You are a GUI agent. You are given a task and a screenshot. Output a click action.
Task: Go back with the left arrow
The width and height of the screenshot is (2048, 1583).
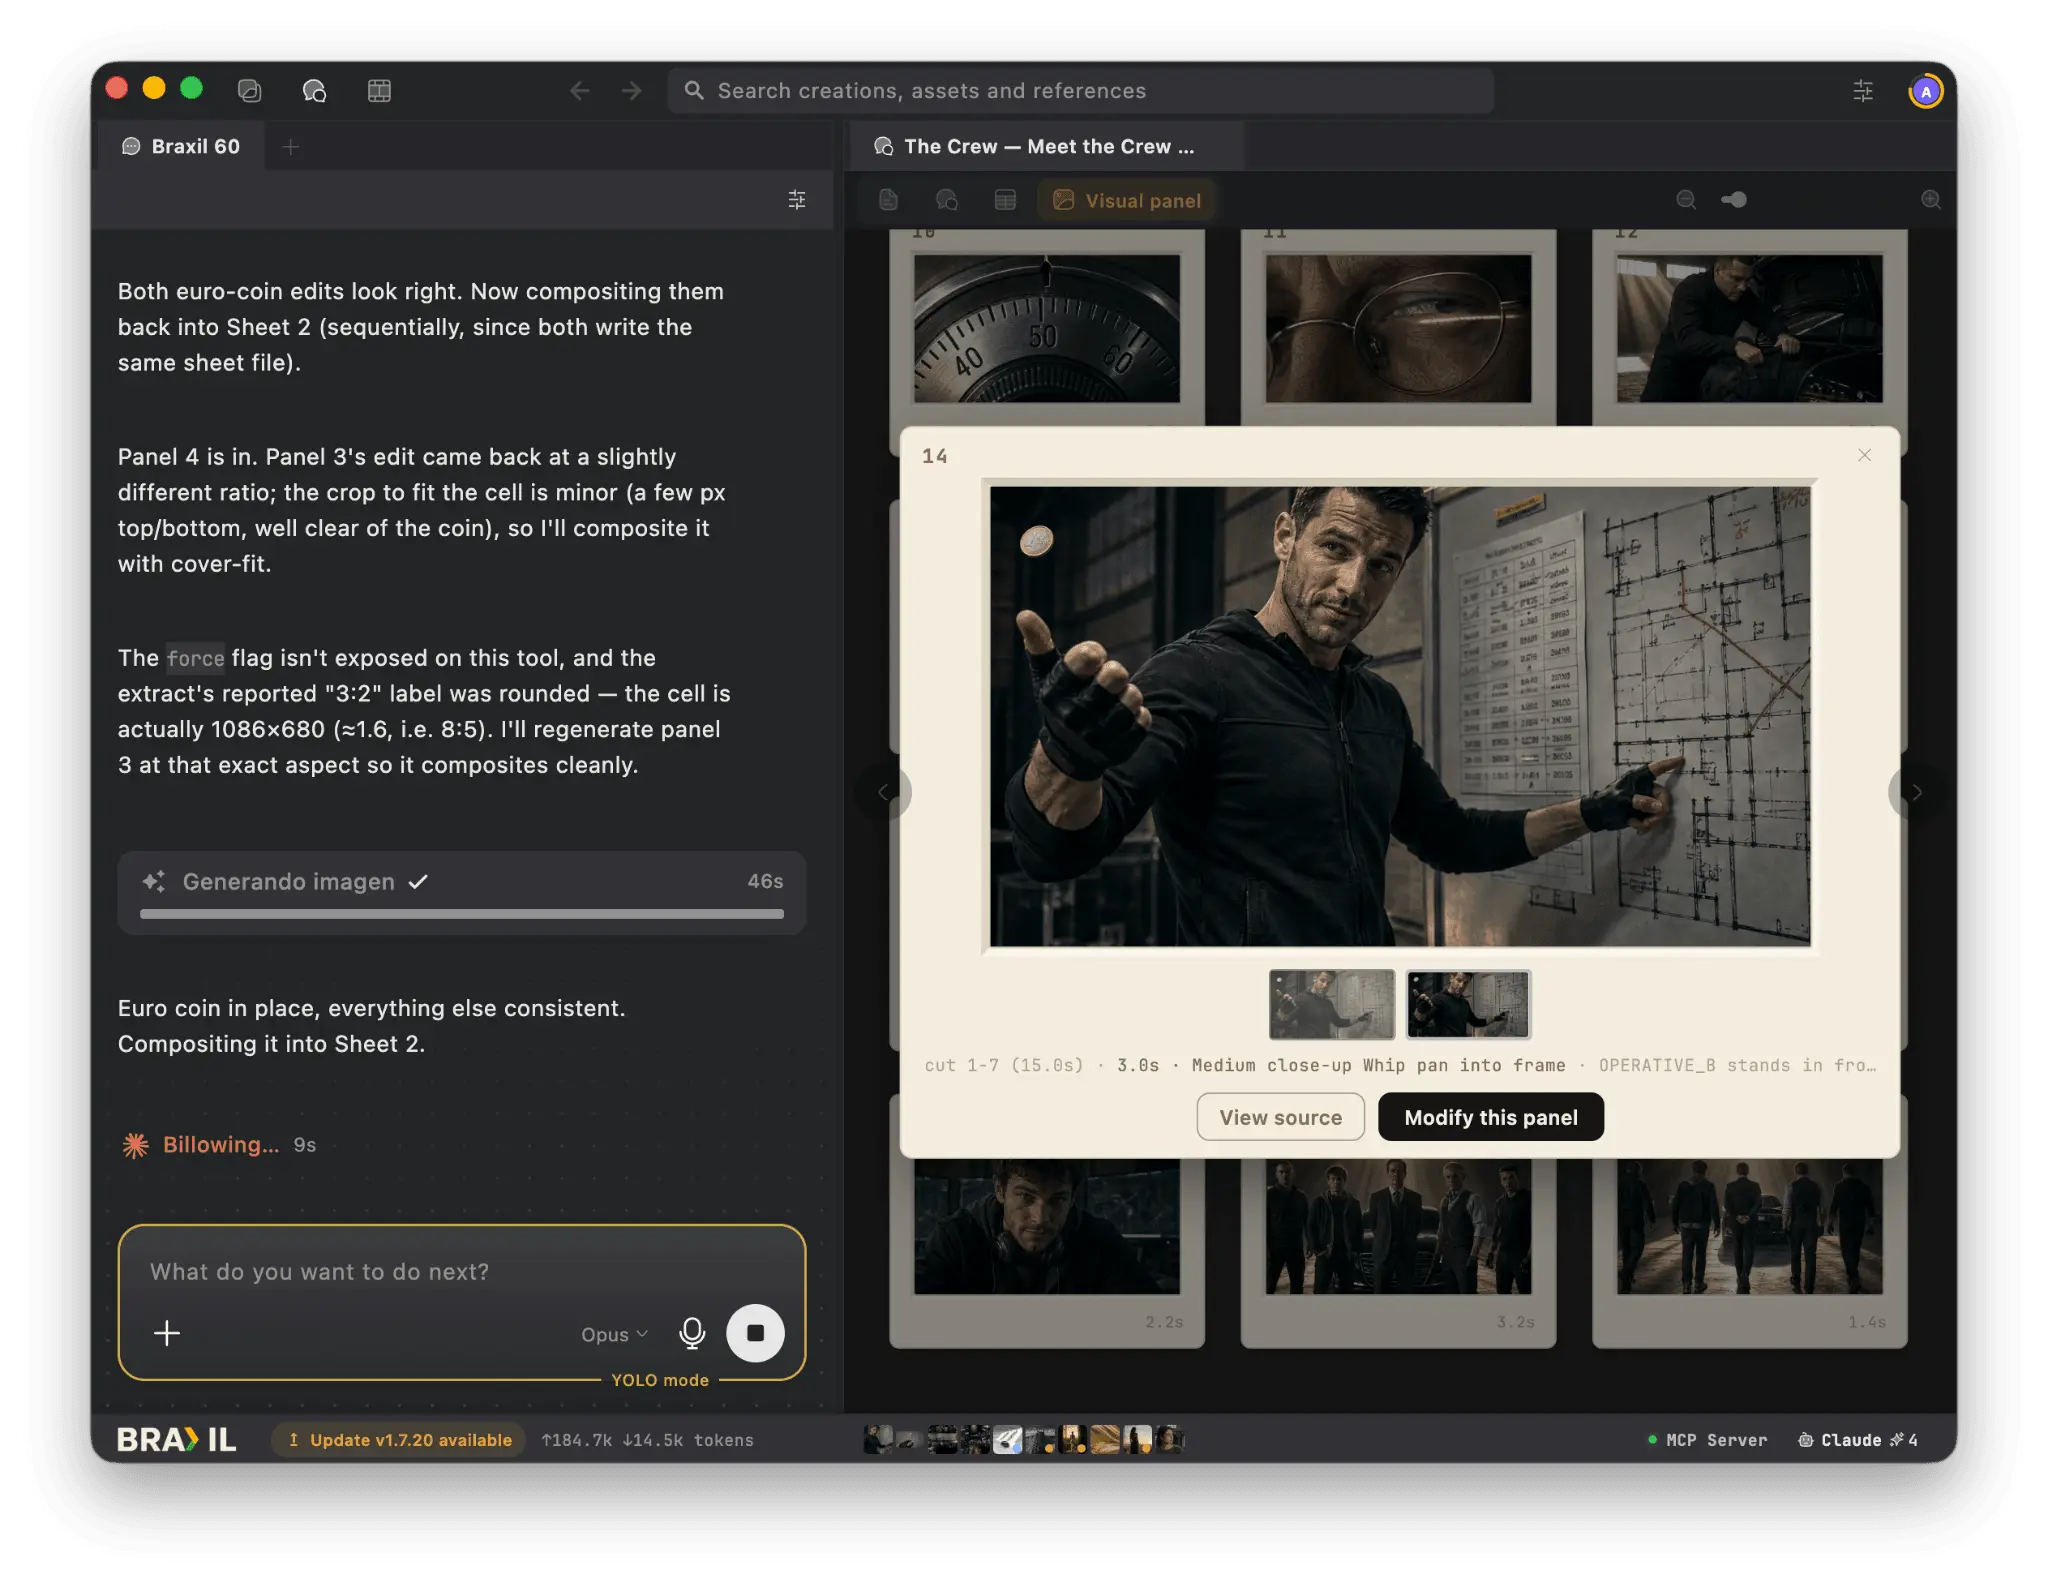(579, 91)
